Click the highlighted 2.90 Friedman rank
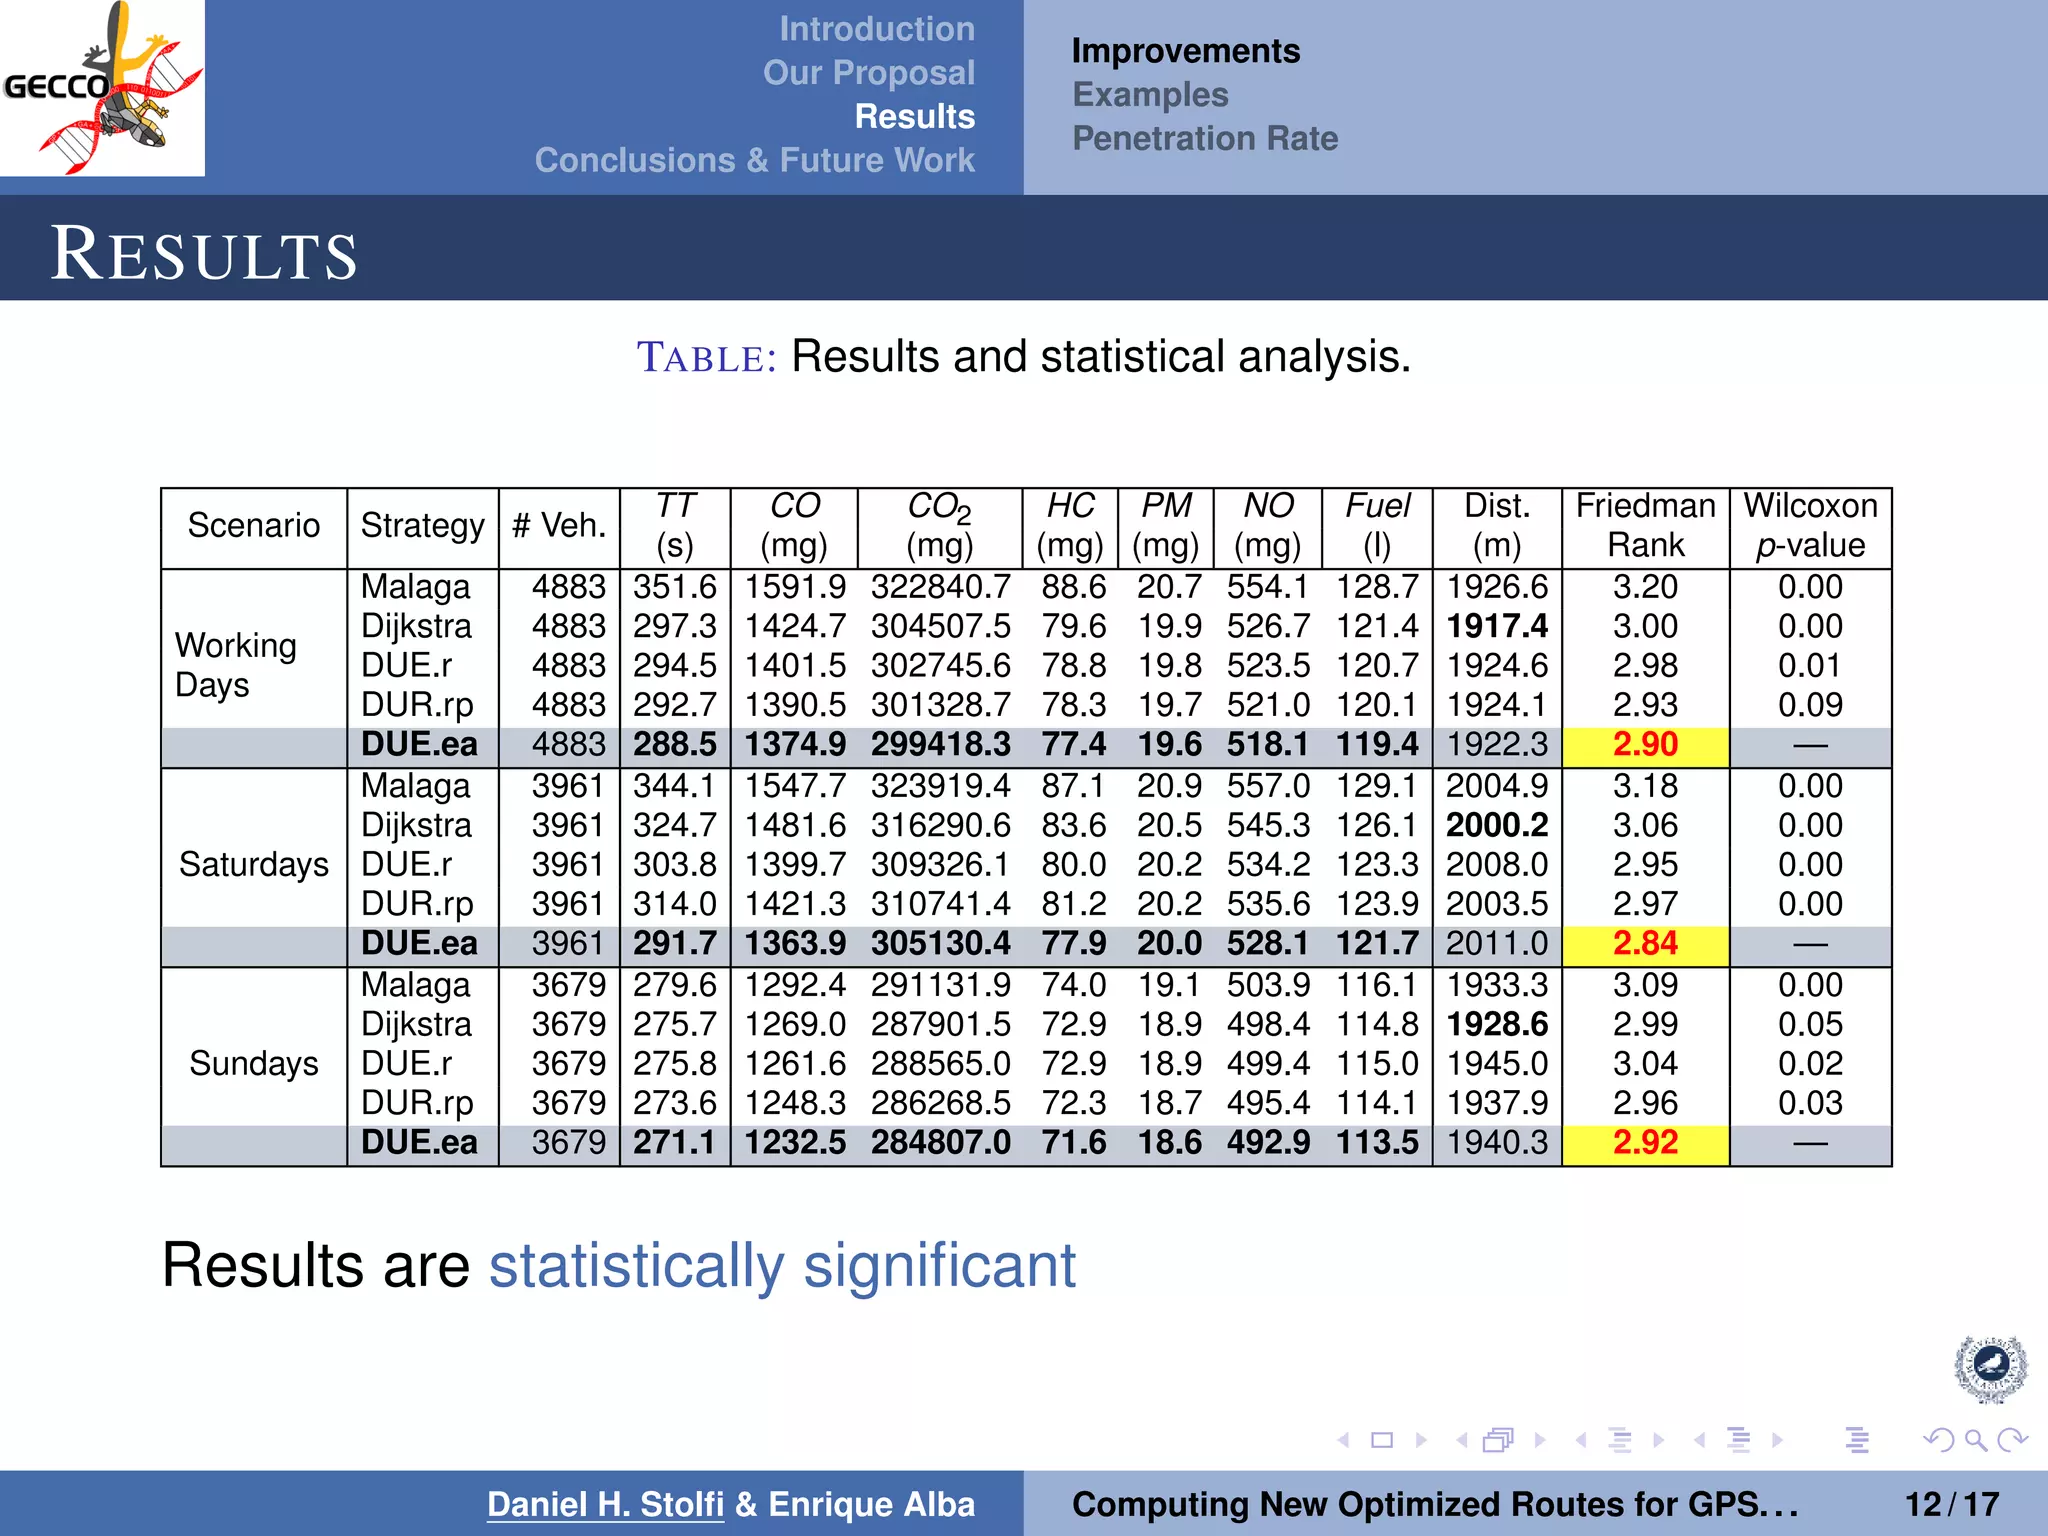 (x=1645, y=744)
